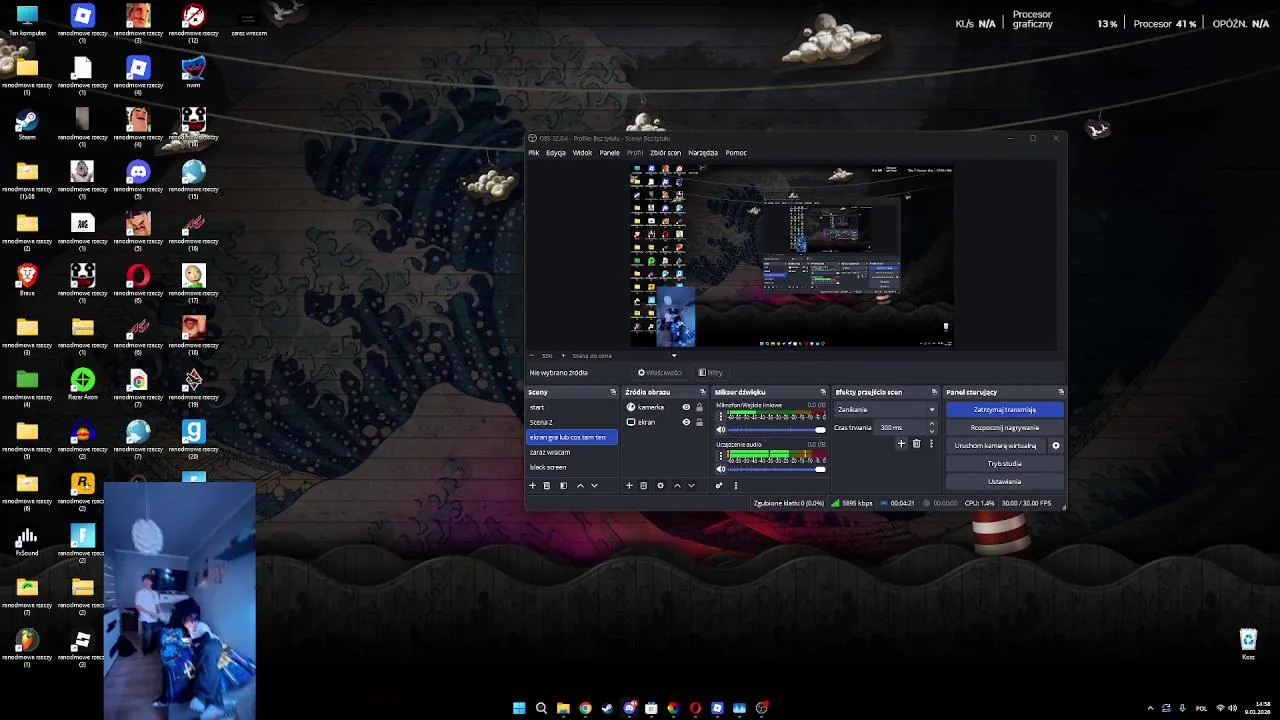Undock the Mikser dźwięku panel

click(x=823, y=392)
